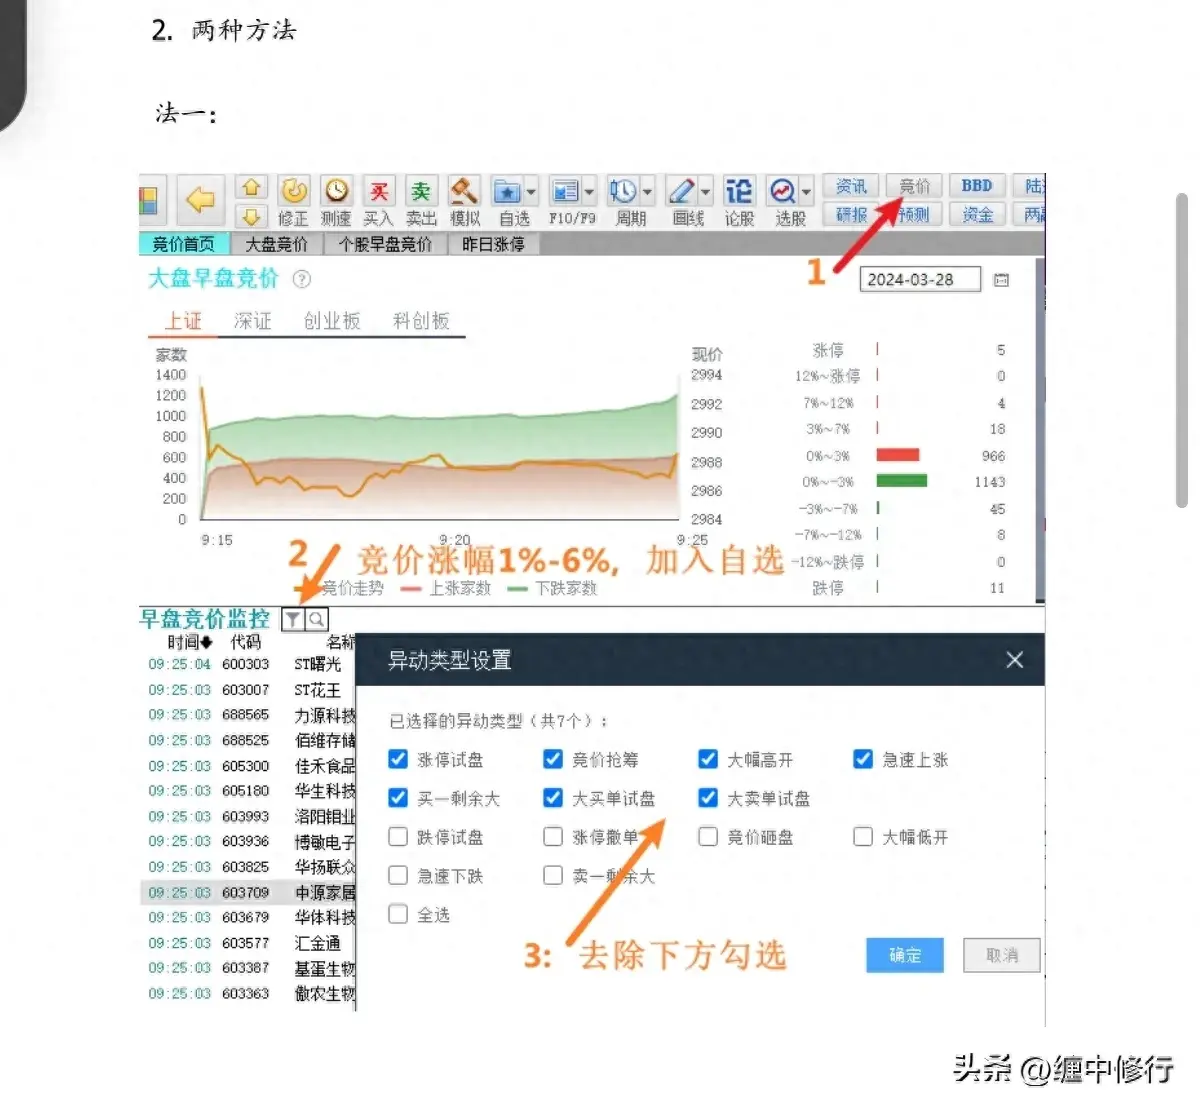Click the 资讯 news button

coord(851,186)
